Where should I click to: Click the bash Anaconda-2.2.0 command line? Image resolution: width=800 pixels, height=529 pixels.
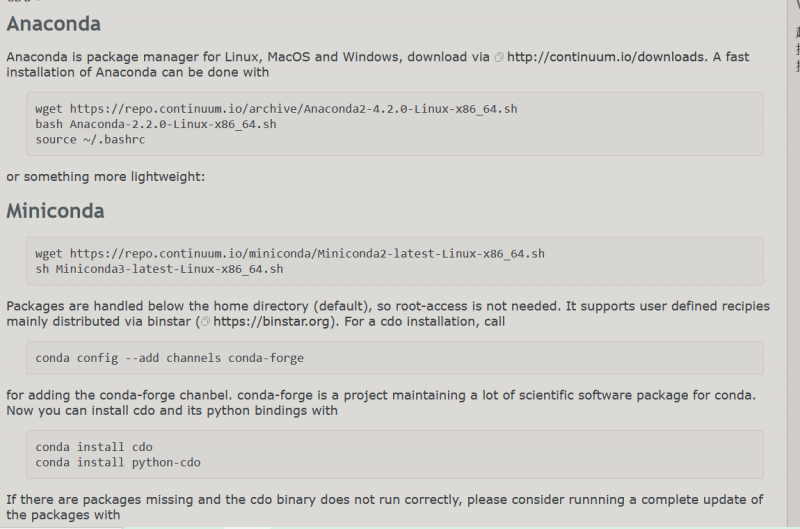[155, 124]
